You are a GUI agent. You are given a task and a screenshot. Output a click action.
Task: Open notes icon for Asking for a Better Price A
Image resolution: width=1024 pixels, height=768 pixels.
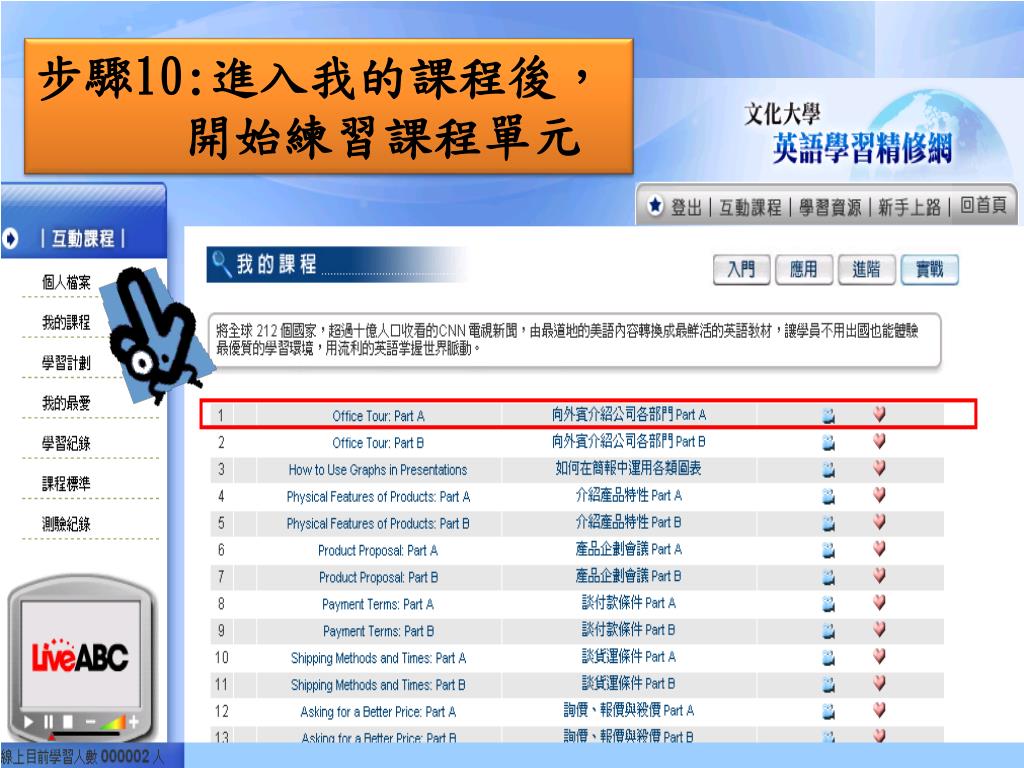click(828, 711)
